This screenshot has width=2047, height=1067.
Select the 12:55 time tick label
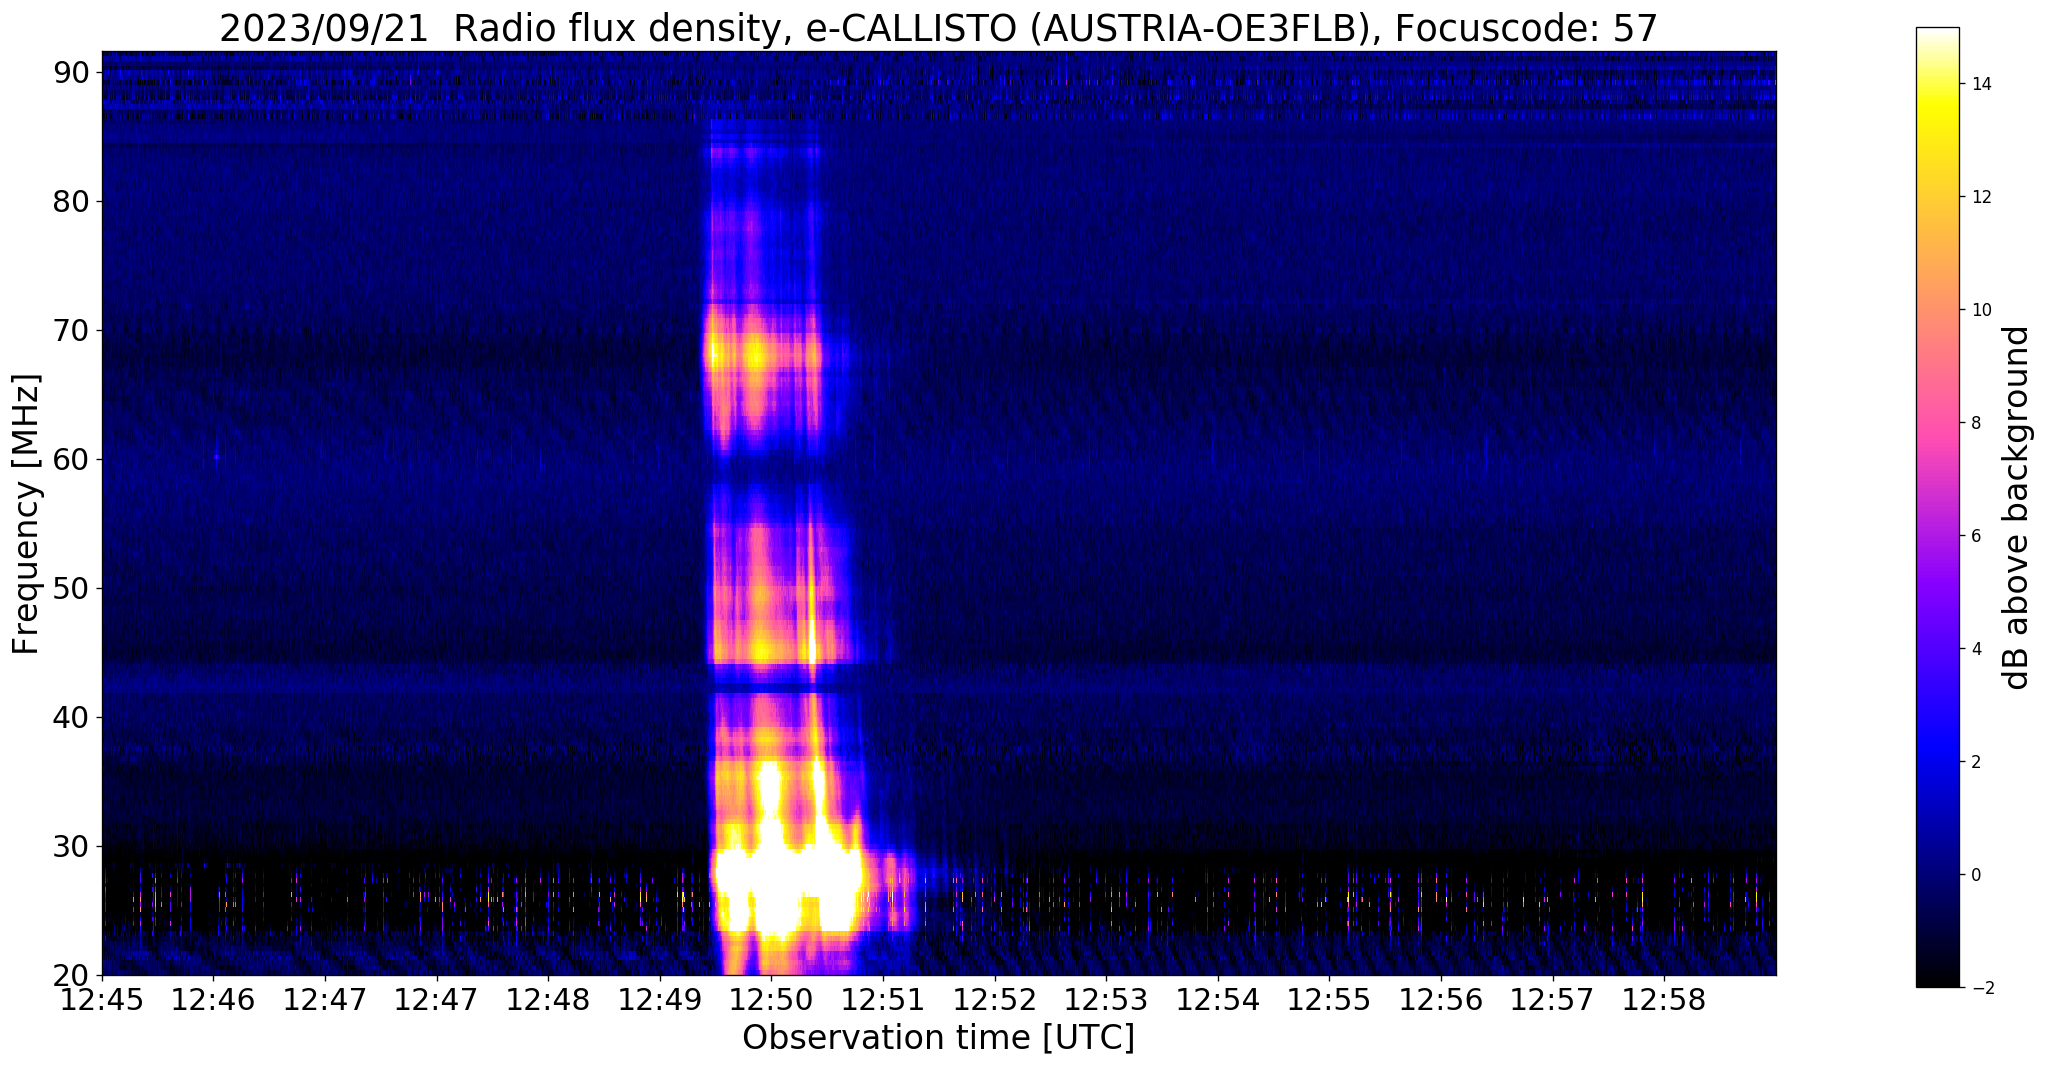[1329, 1000]
